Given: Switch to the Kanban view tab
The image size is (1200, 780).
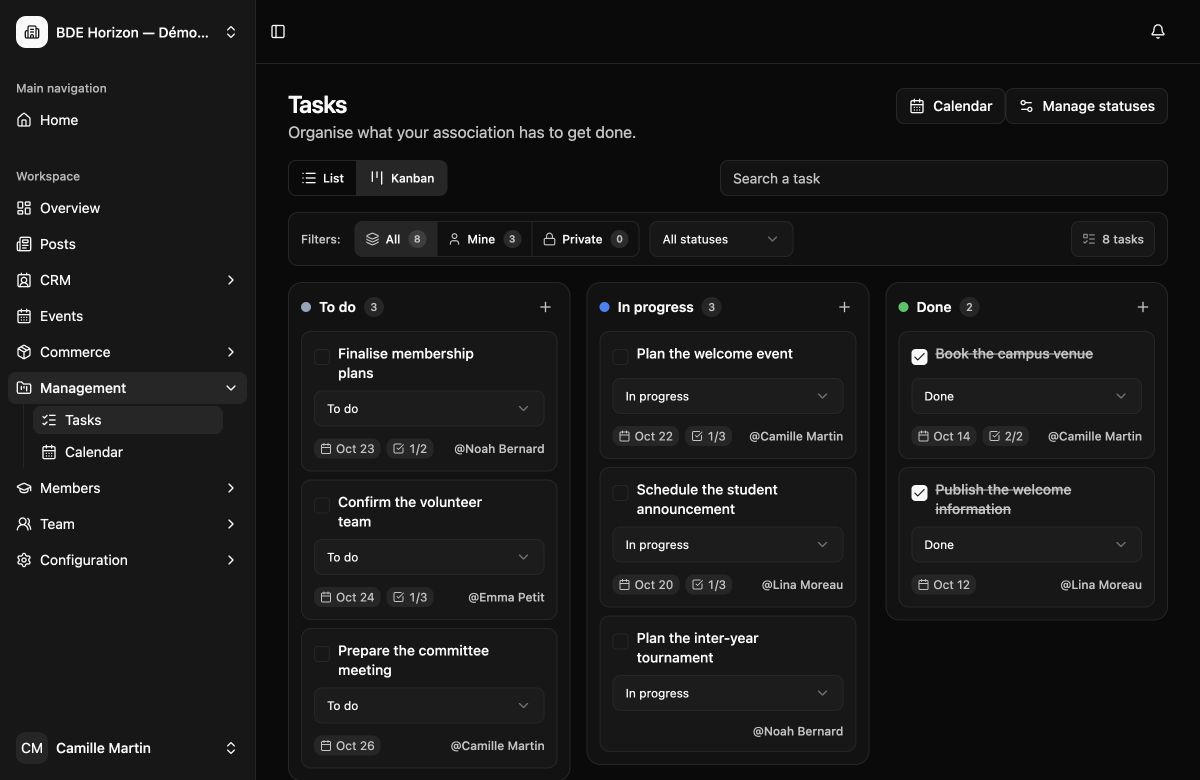Looking at the screenshot, I should [x=402, y=178].
